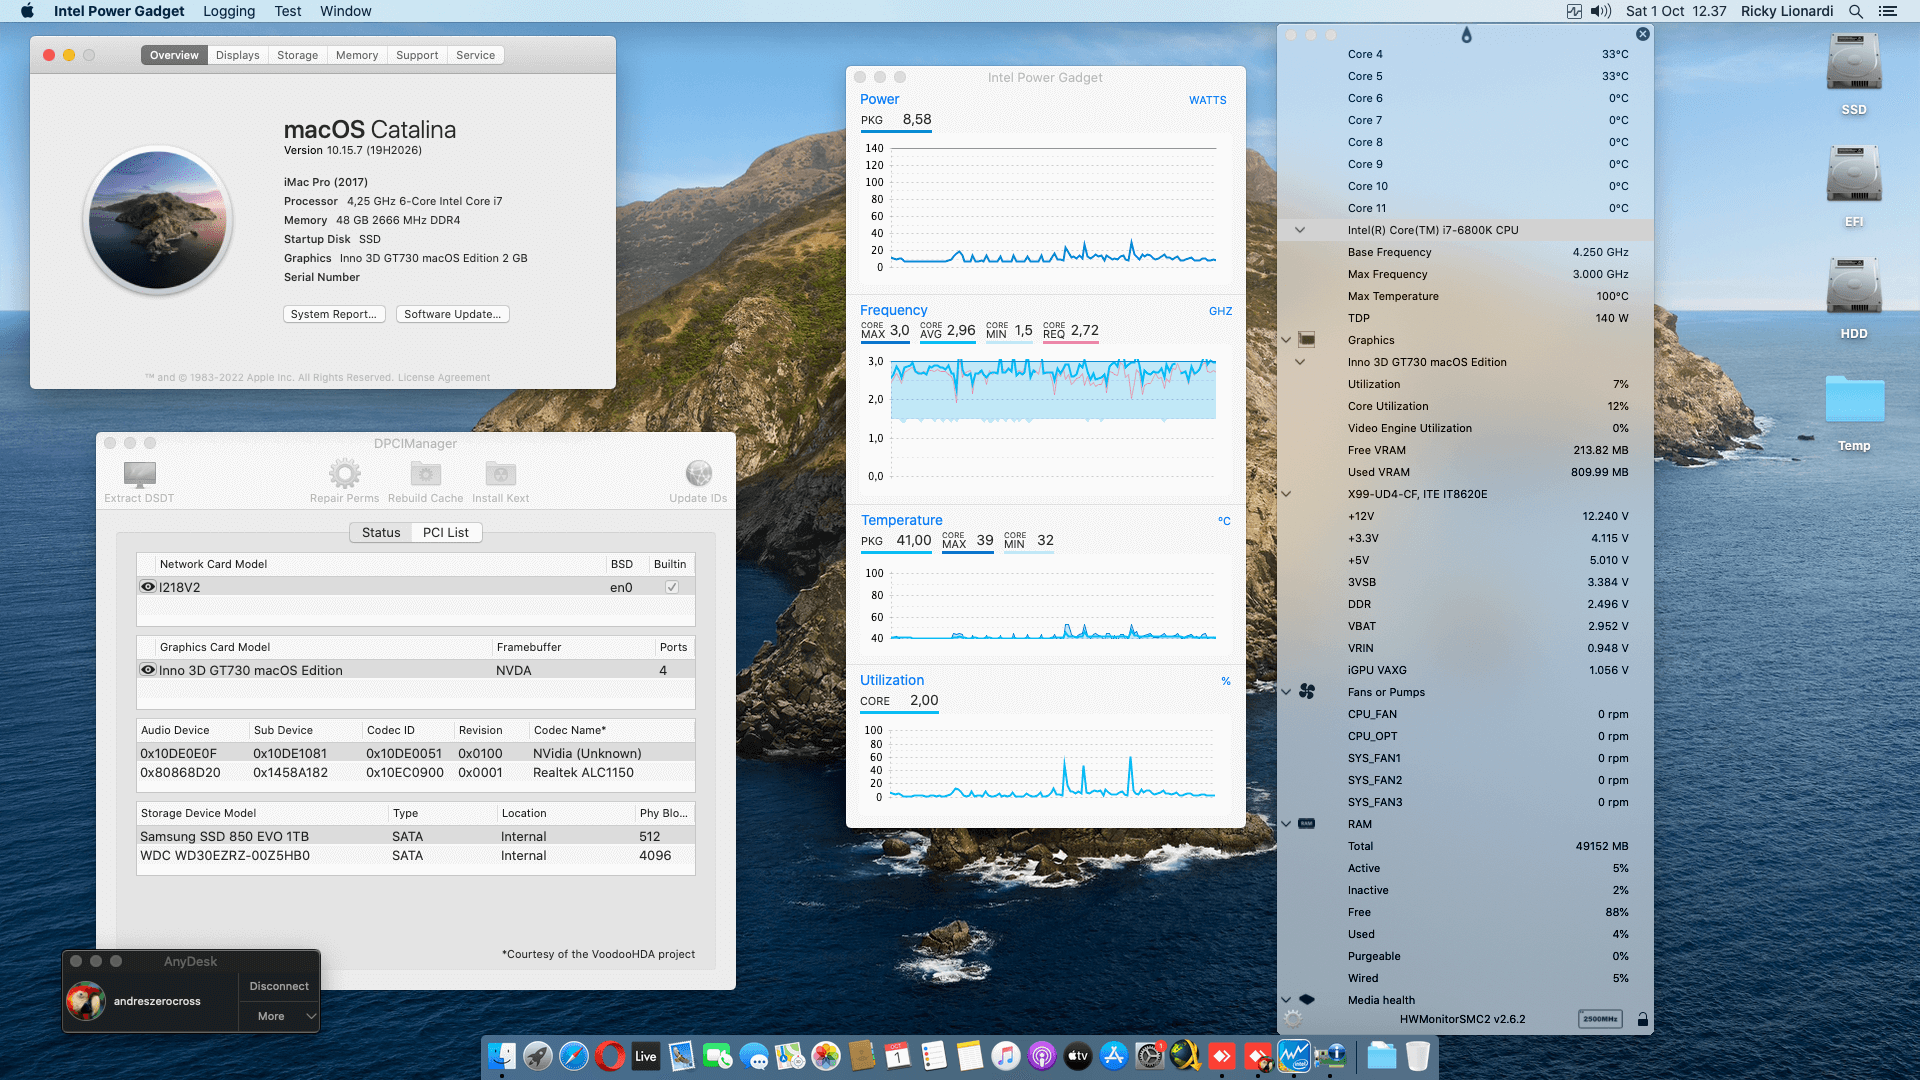Switch to Service tab in About This Mac

tap(476, 55)
